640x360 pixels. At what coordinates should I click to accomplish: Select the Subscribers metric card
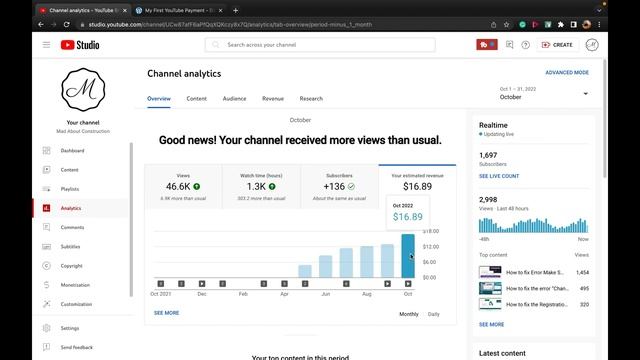(339, 187)
